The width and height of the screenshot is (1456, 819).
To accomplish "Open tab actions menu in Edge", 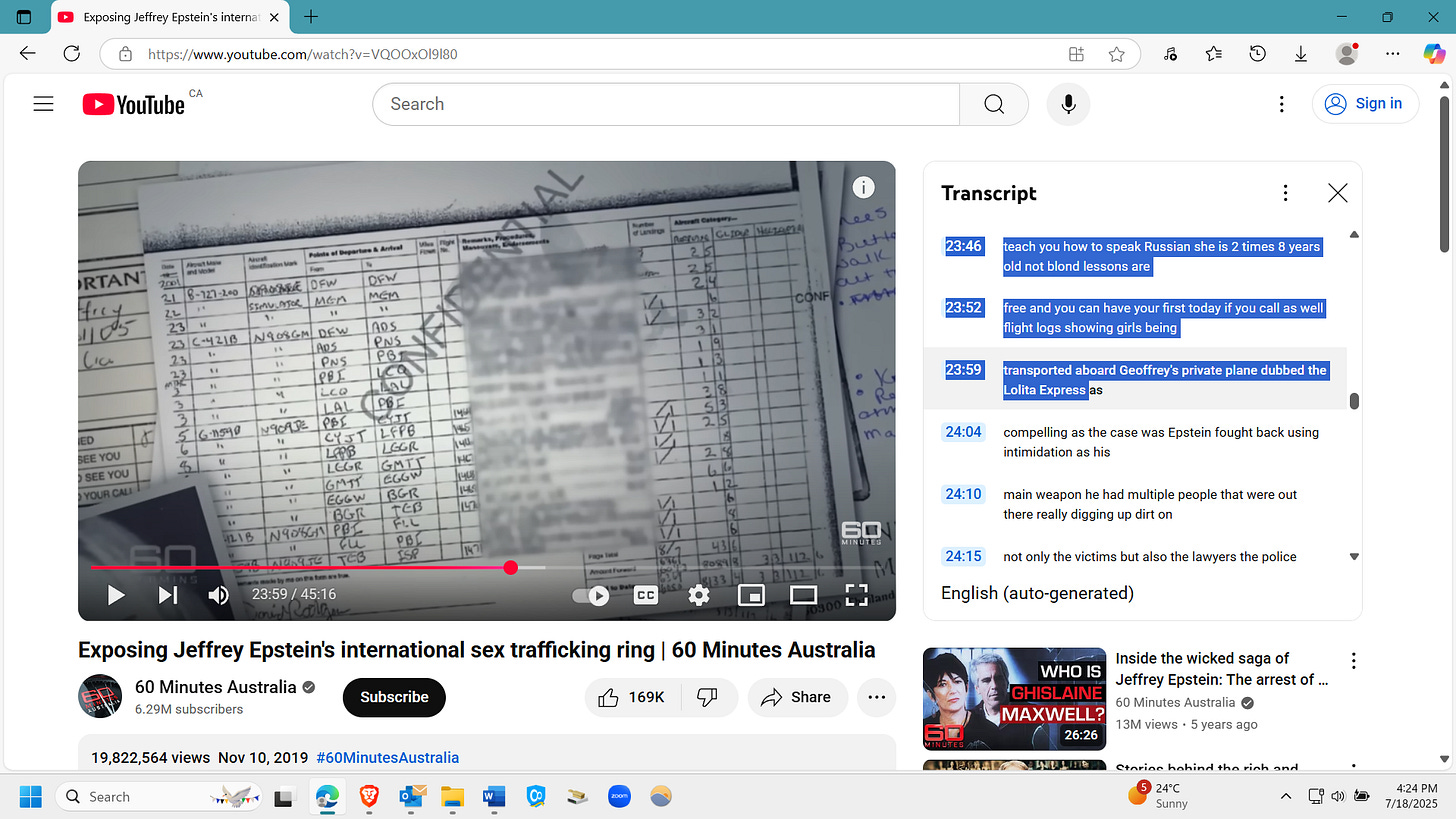I will 25,17.
